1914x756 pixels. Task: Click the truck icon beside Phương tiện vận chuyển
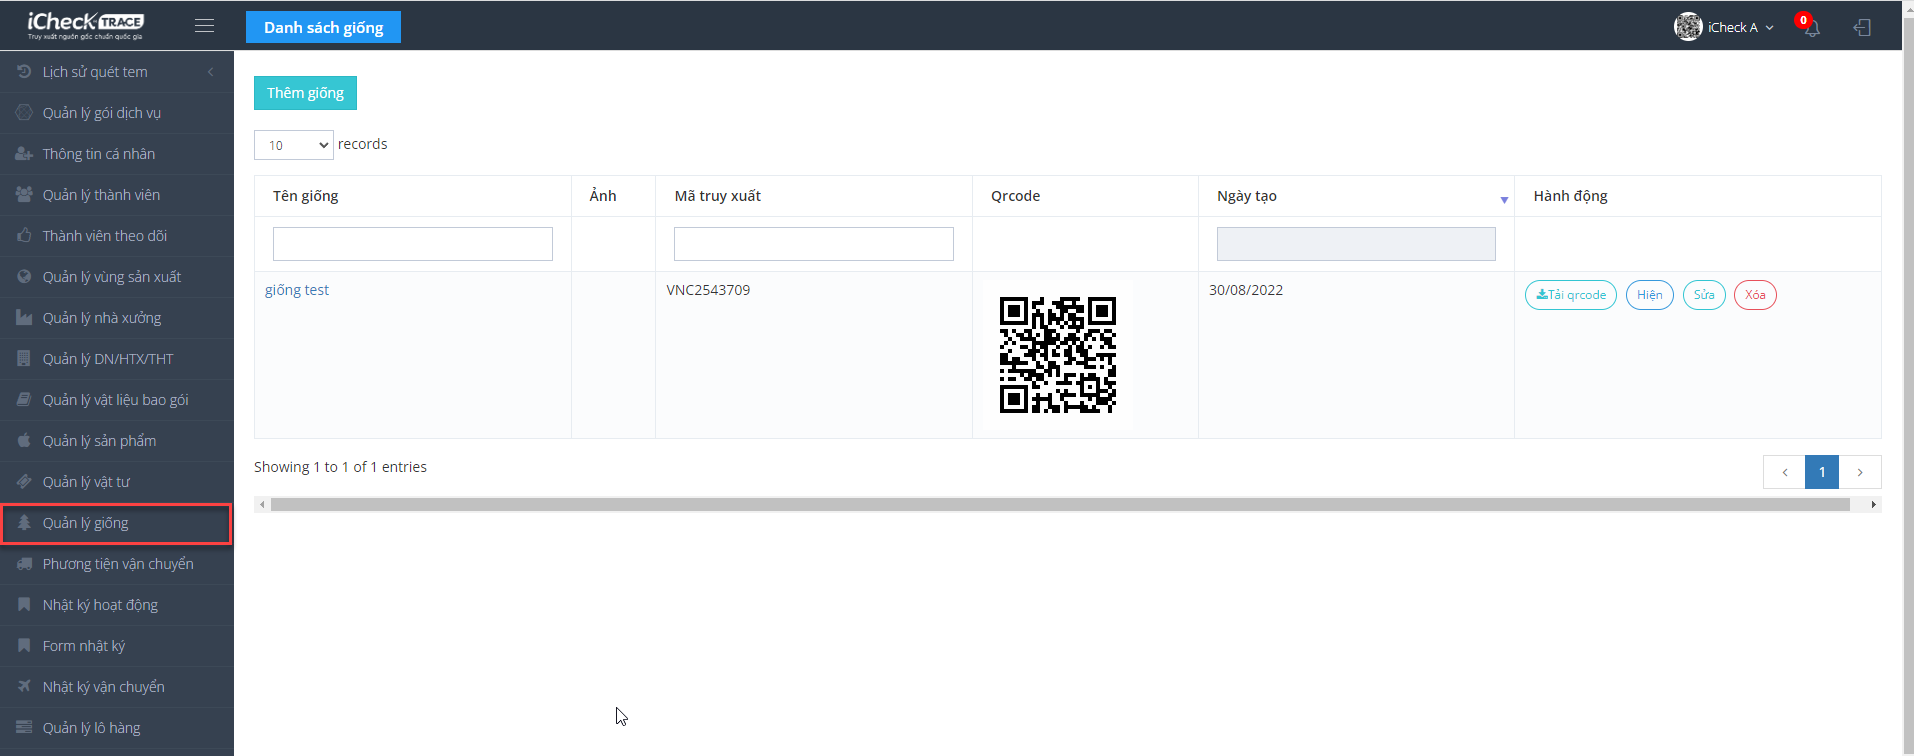tap(24, 563)
